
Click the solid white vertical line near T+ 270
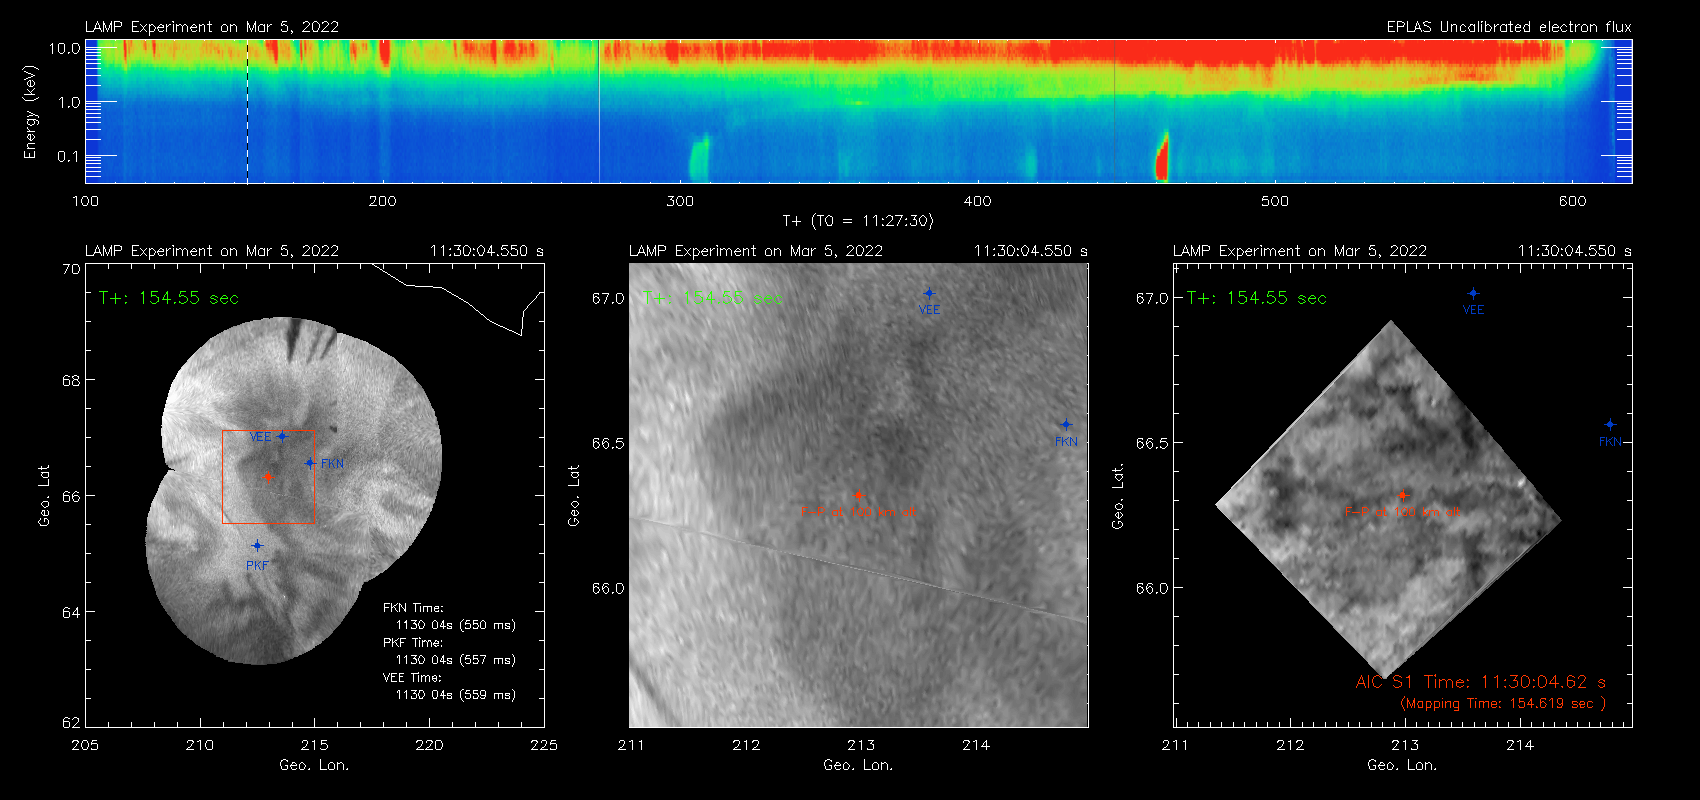click(599, 111)
